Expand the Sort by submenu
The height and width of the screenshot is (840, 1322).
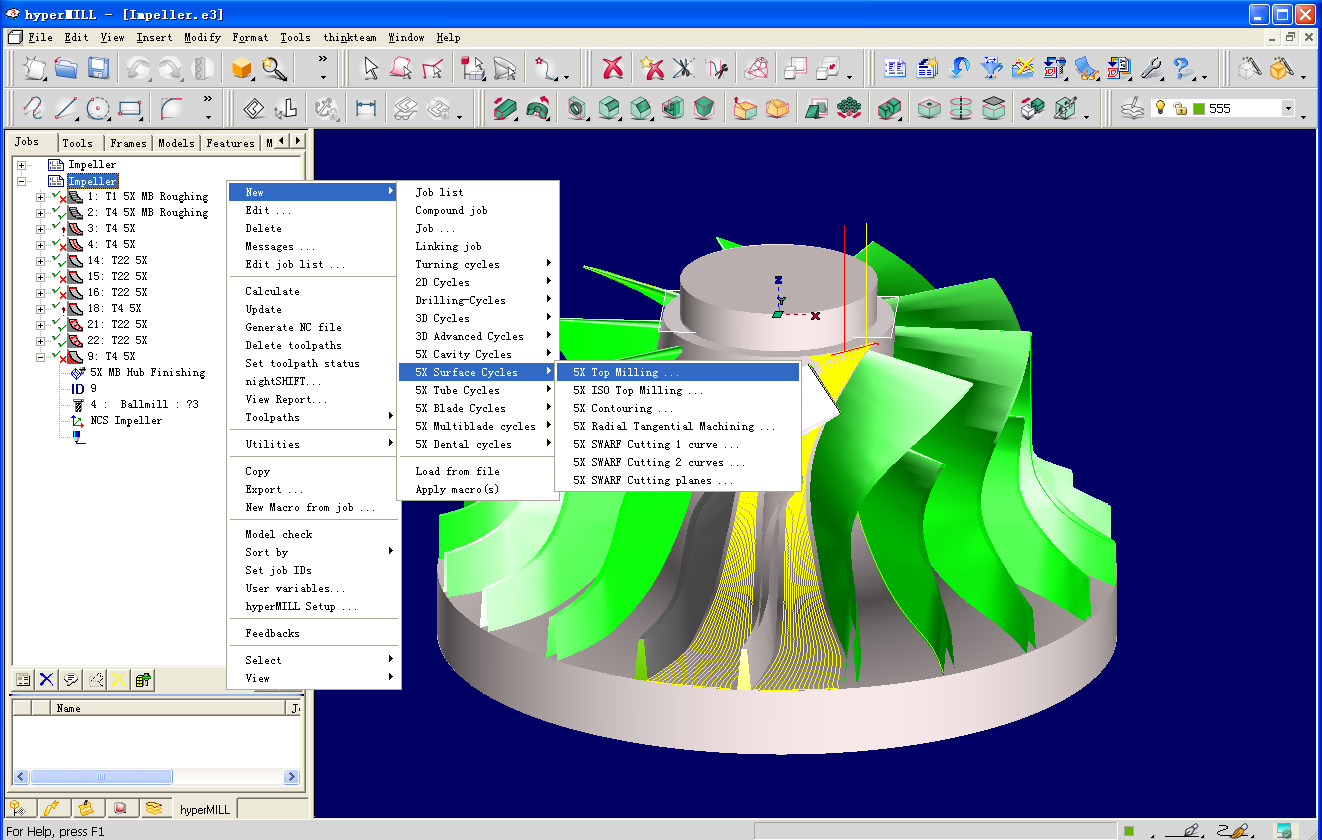pos(314,552)
